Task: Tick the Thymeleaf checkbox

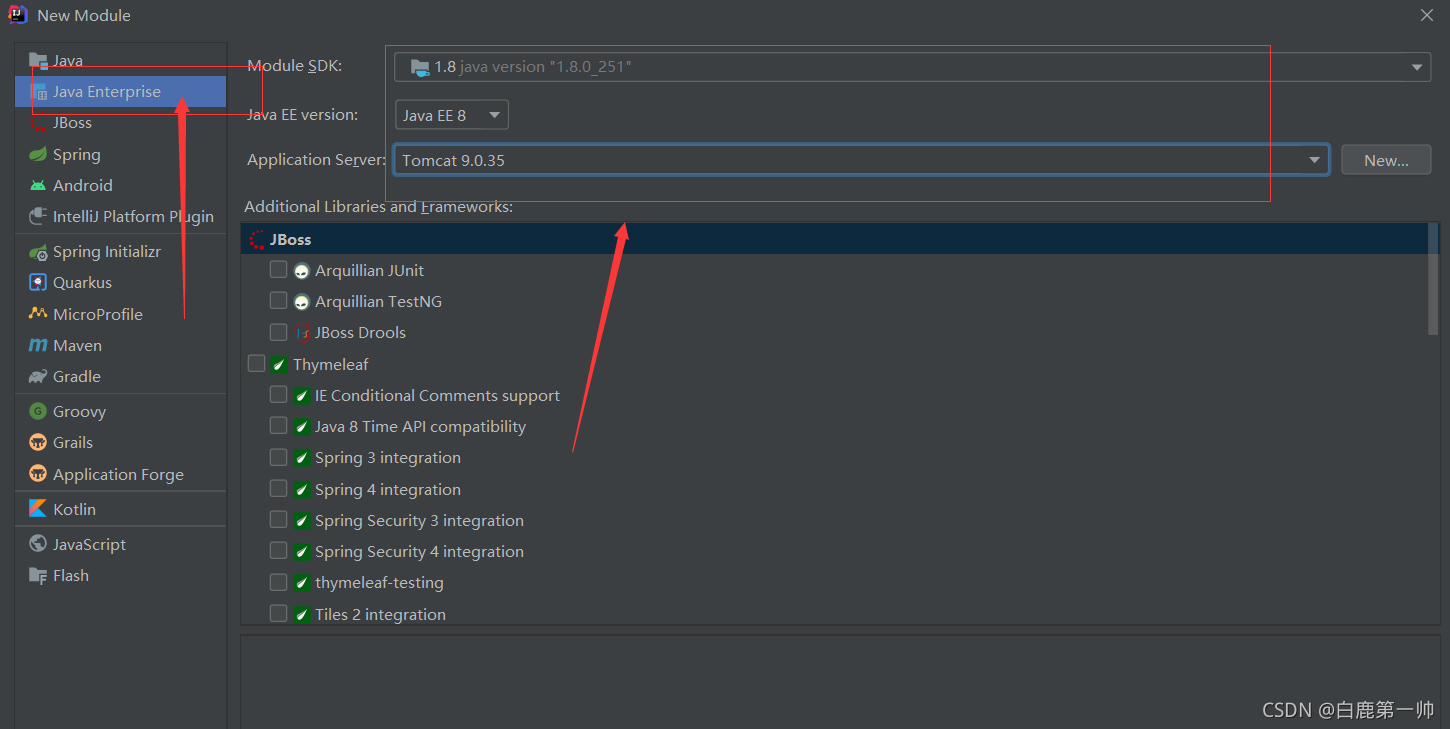Action: click(x=257, y=364)
